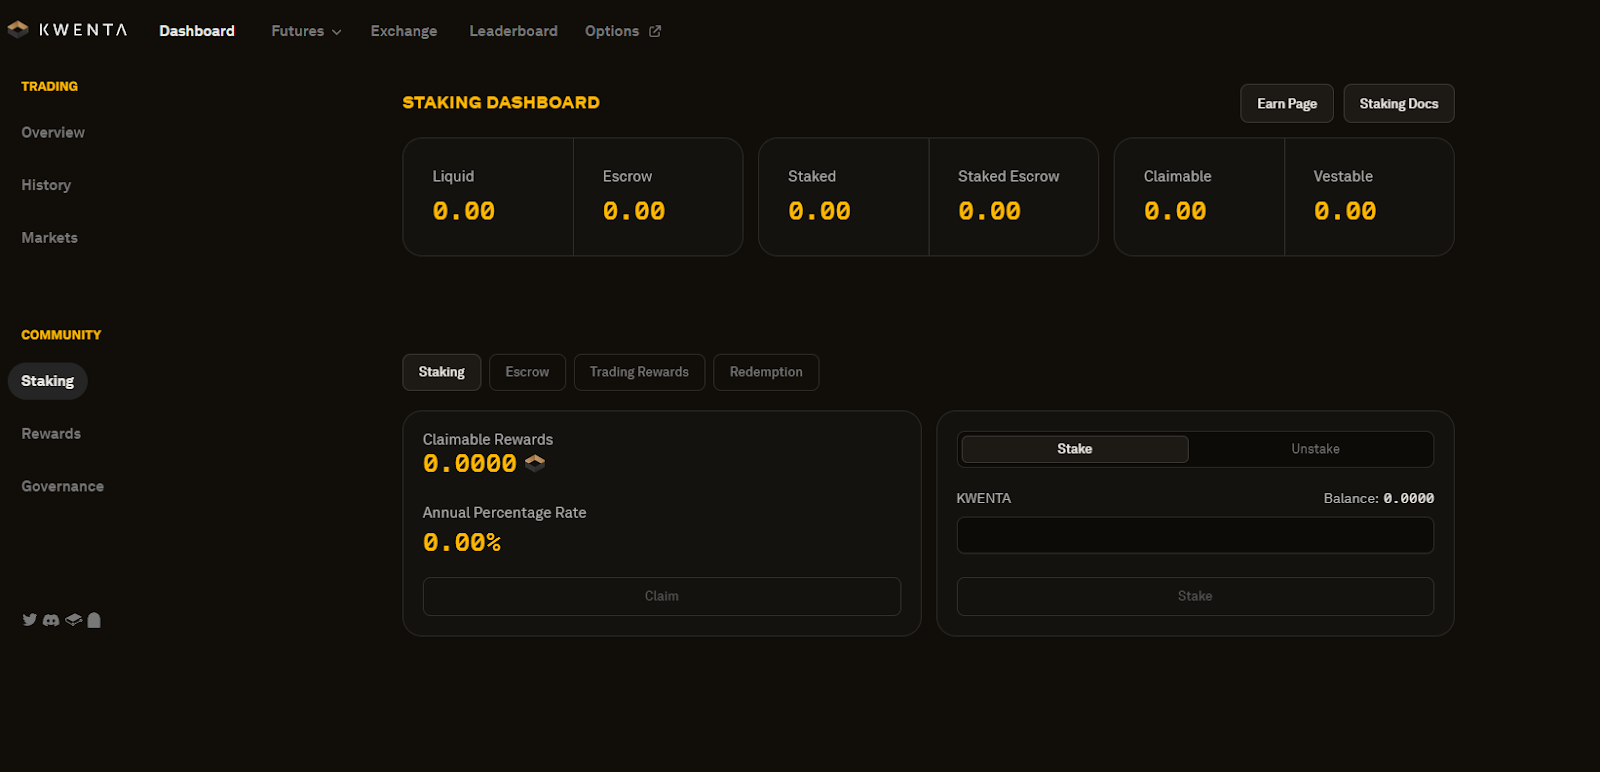Click the Kwenta token icon beside Claimable Rewards

point(535,463)
